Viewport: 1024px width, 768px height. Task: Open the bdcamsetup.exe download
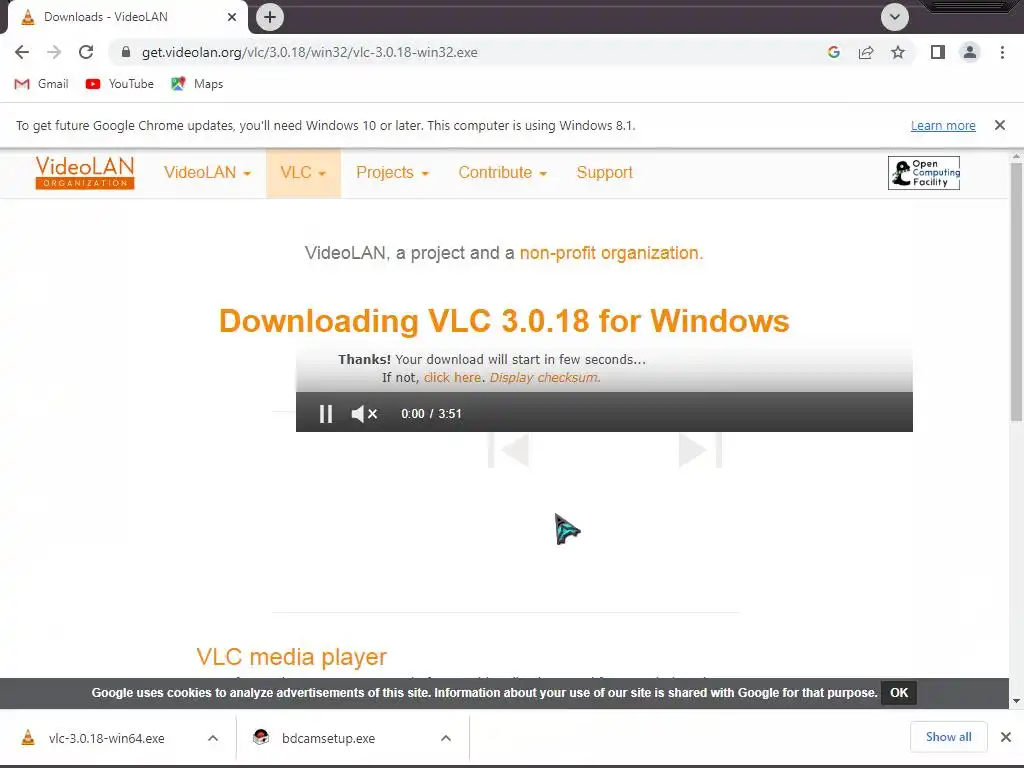[x=327, y=738]
